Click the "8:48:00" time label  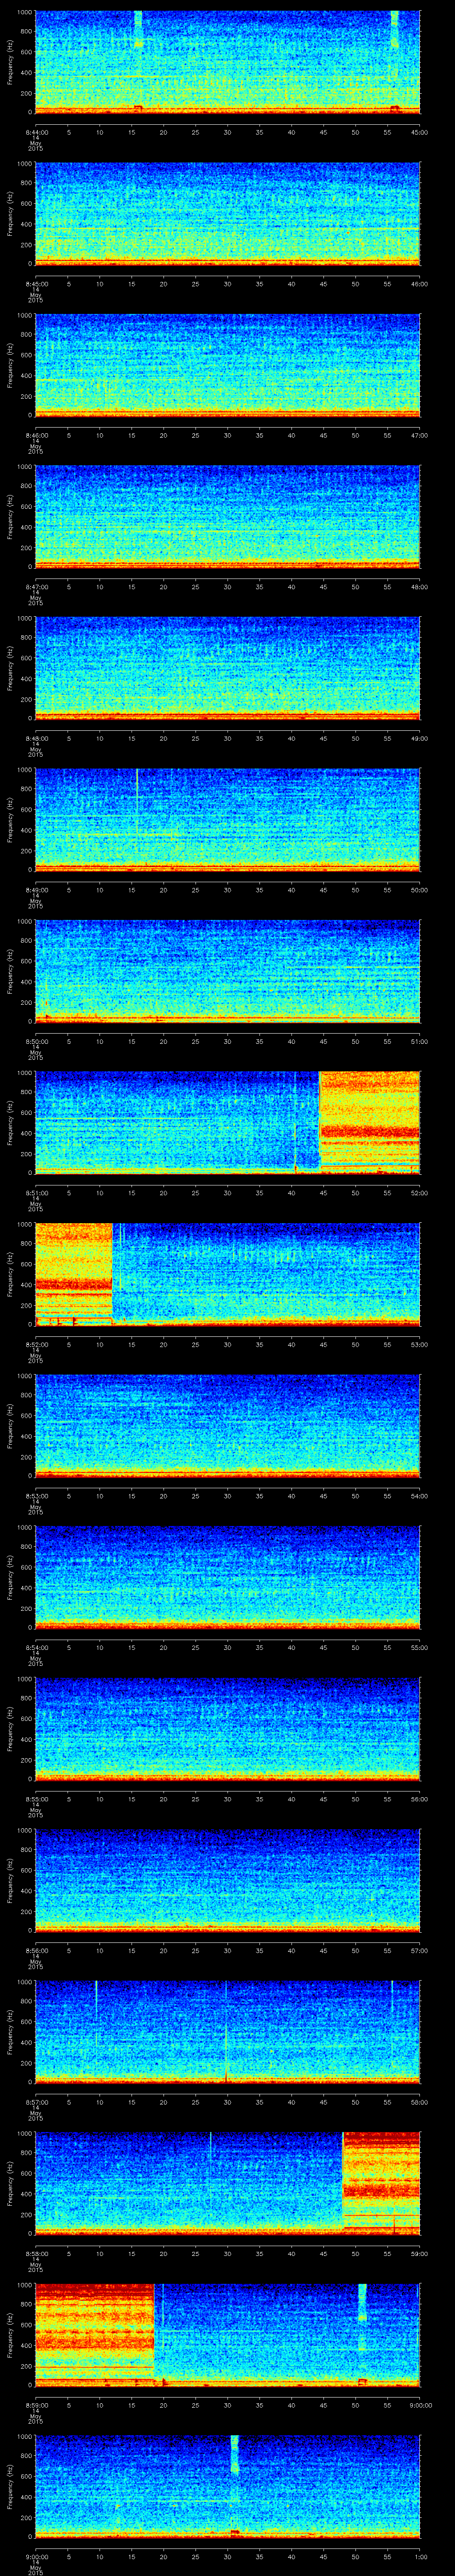(x=36, y=738)
